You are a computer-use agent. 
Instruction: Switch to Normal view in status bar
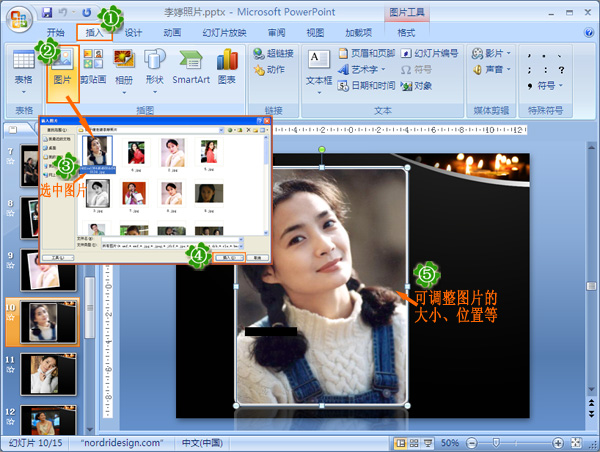tap(400, 443)
